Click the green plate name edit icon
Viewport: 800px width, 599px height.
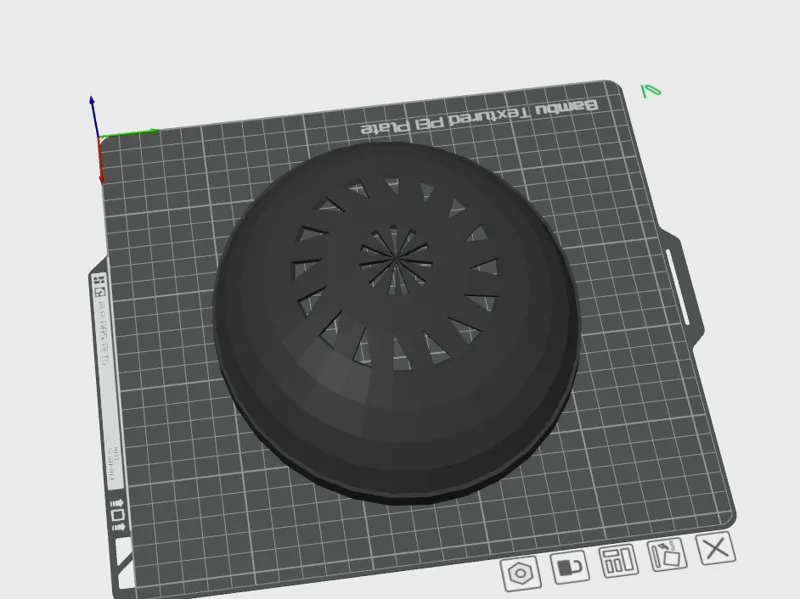coord(651,91)
